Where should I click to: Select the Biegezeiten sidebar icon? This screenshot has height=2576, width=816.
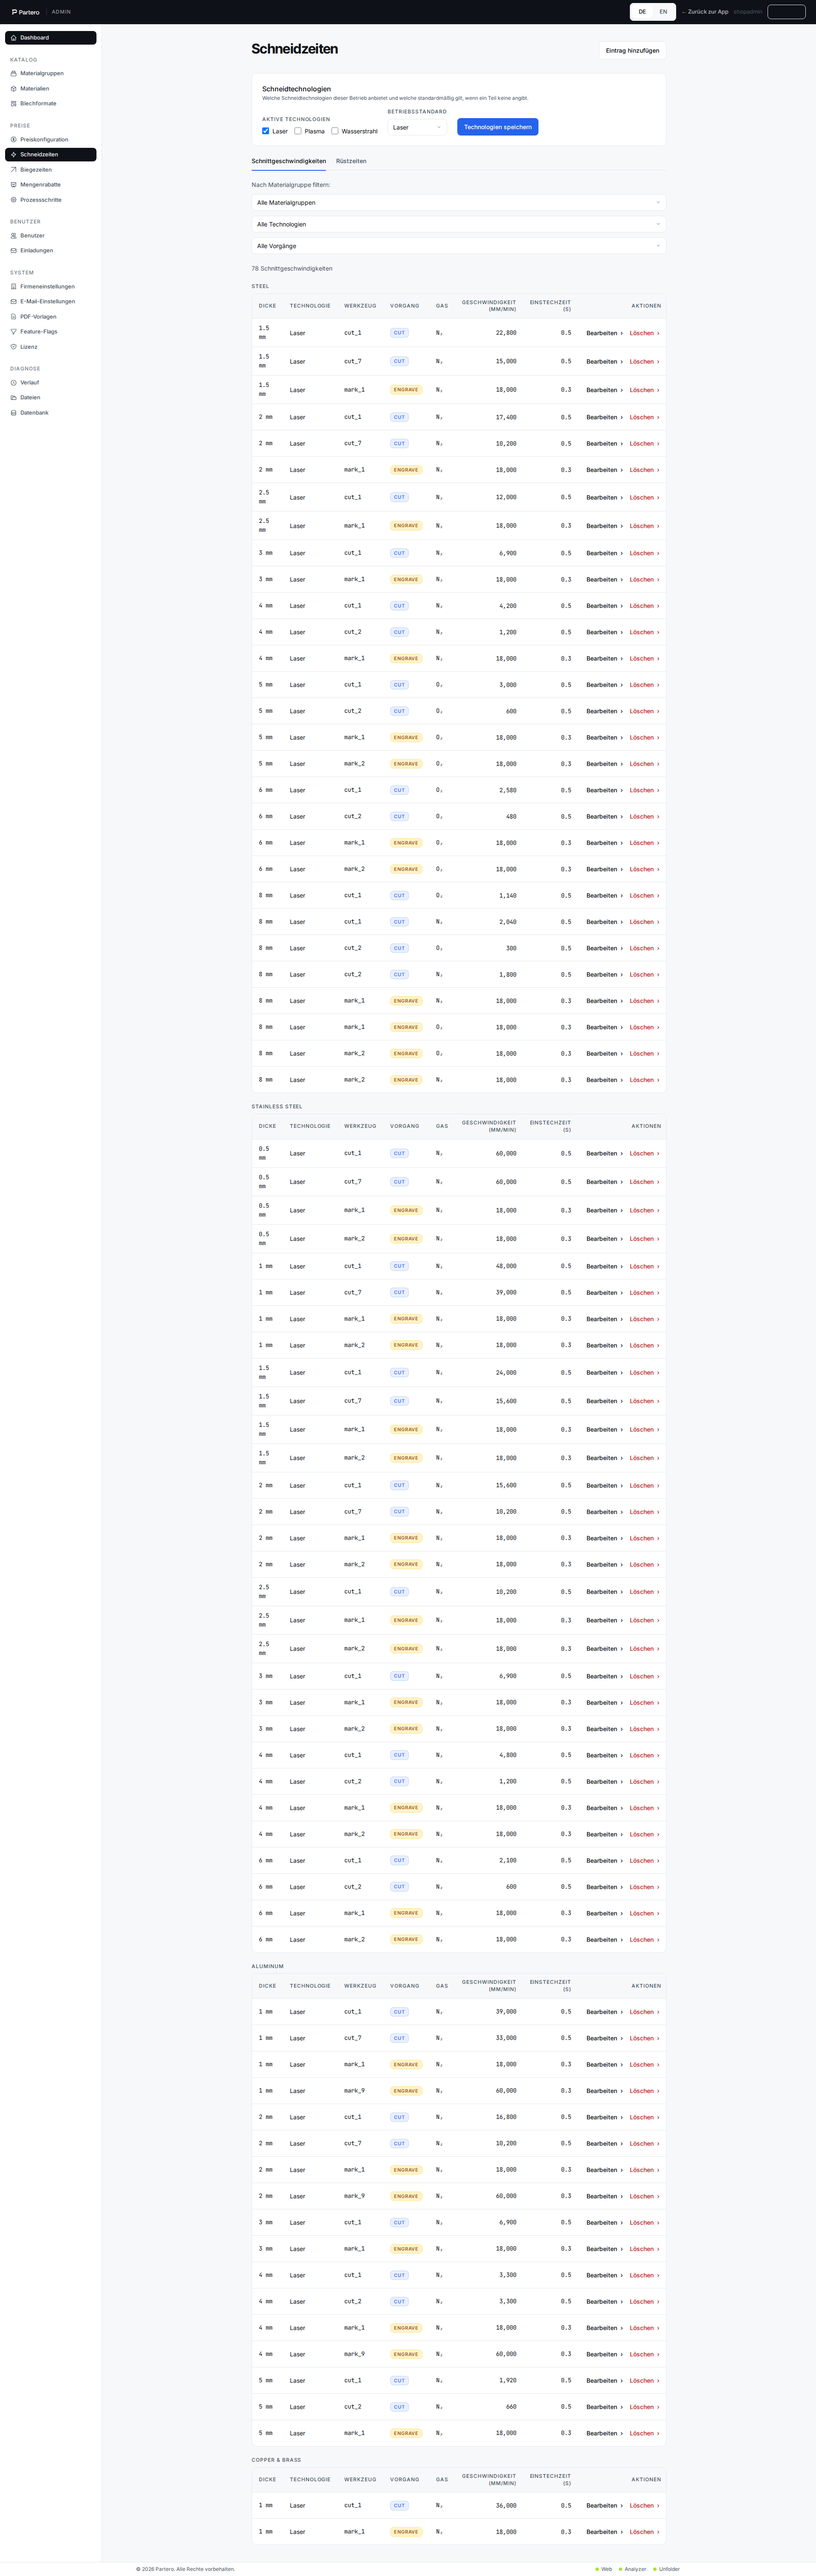pos(13,170)
